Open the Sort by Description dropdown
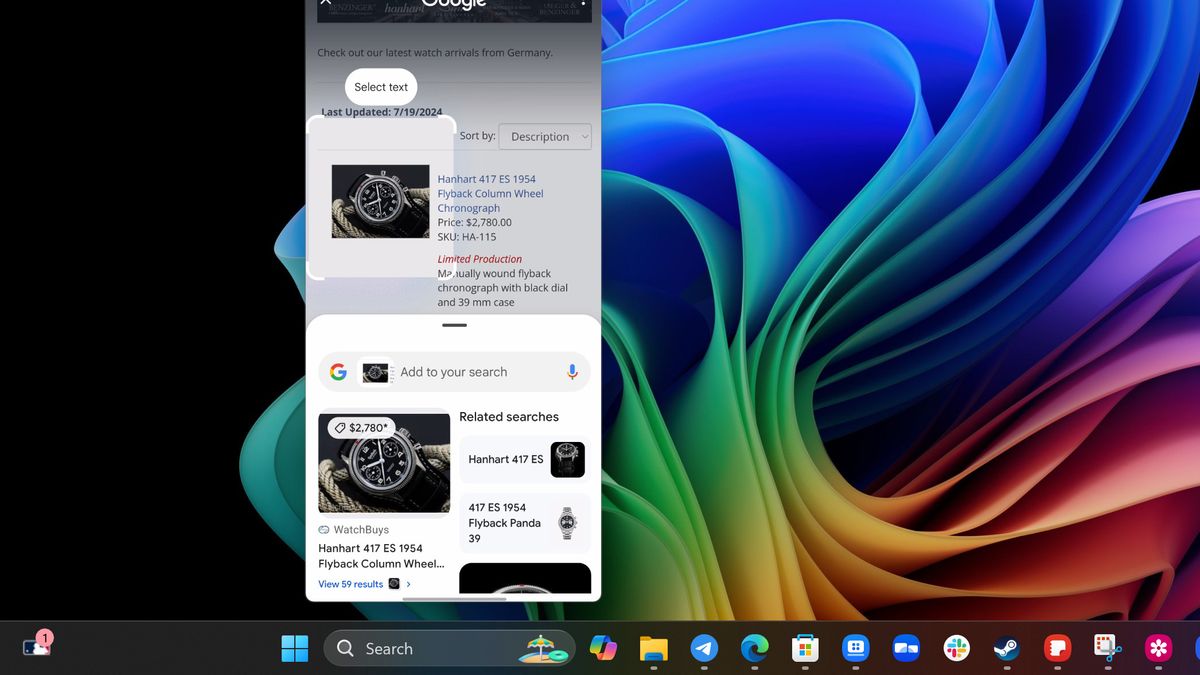Viewport: 1200px width, 675px height. (x=545, y=136)
